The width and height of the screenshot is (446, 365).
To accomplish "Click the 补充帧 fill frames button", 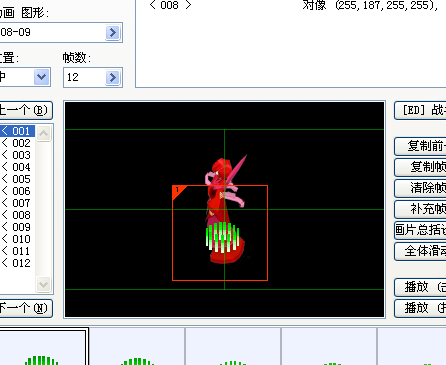I will pyautogui.click(x=420, y=209).
